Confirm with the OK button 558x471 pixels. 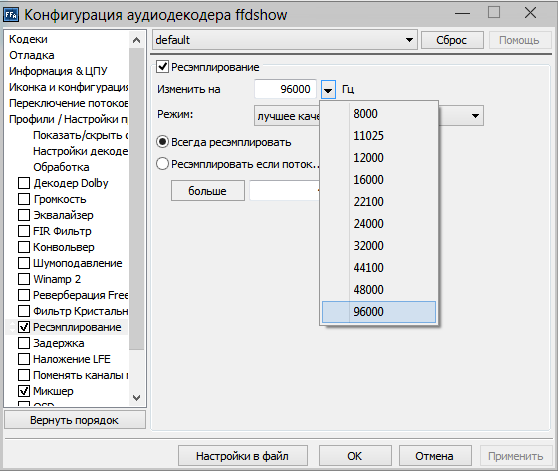(x=355, y=456)
